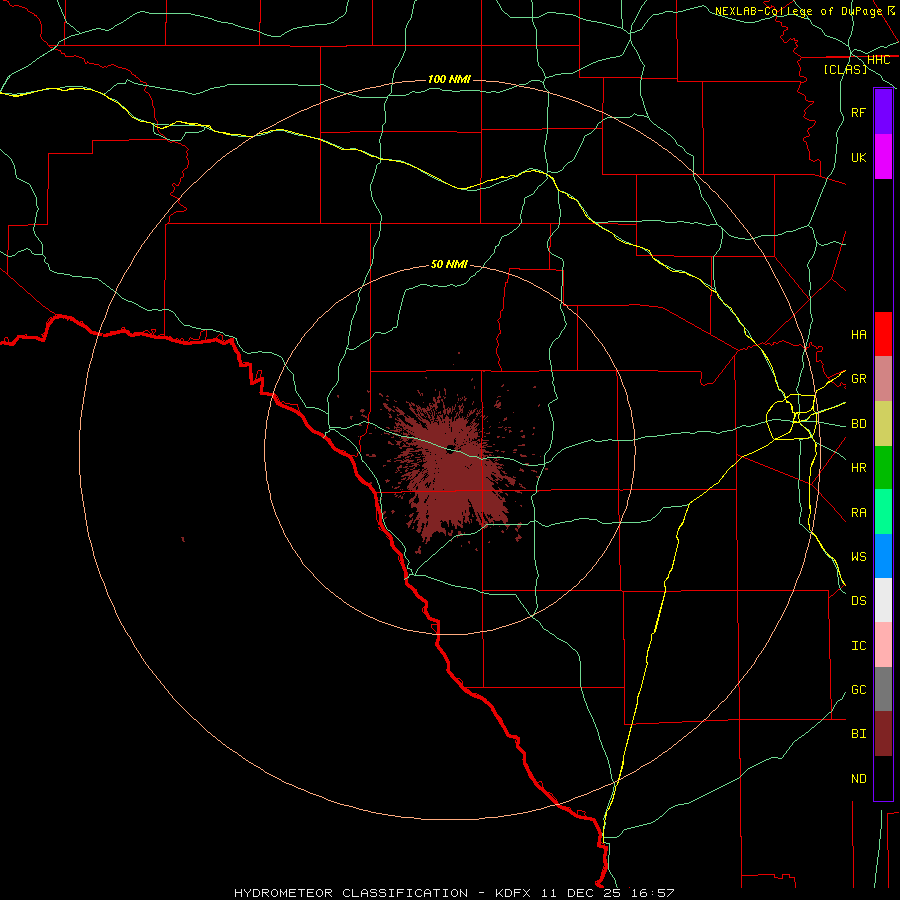
Task: Click the pinkish GR legend swatch
Action: click(x=883, y=379)
